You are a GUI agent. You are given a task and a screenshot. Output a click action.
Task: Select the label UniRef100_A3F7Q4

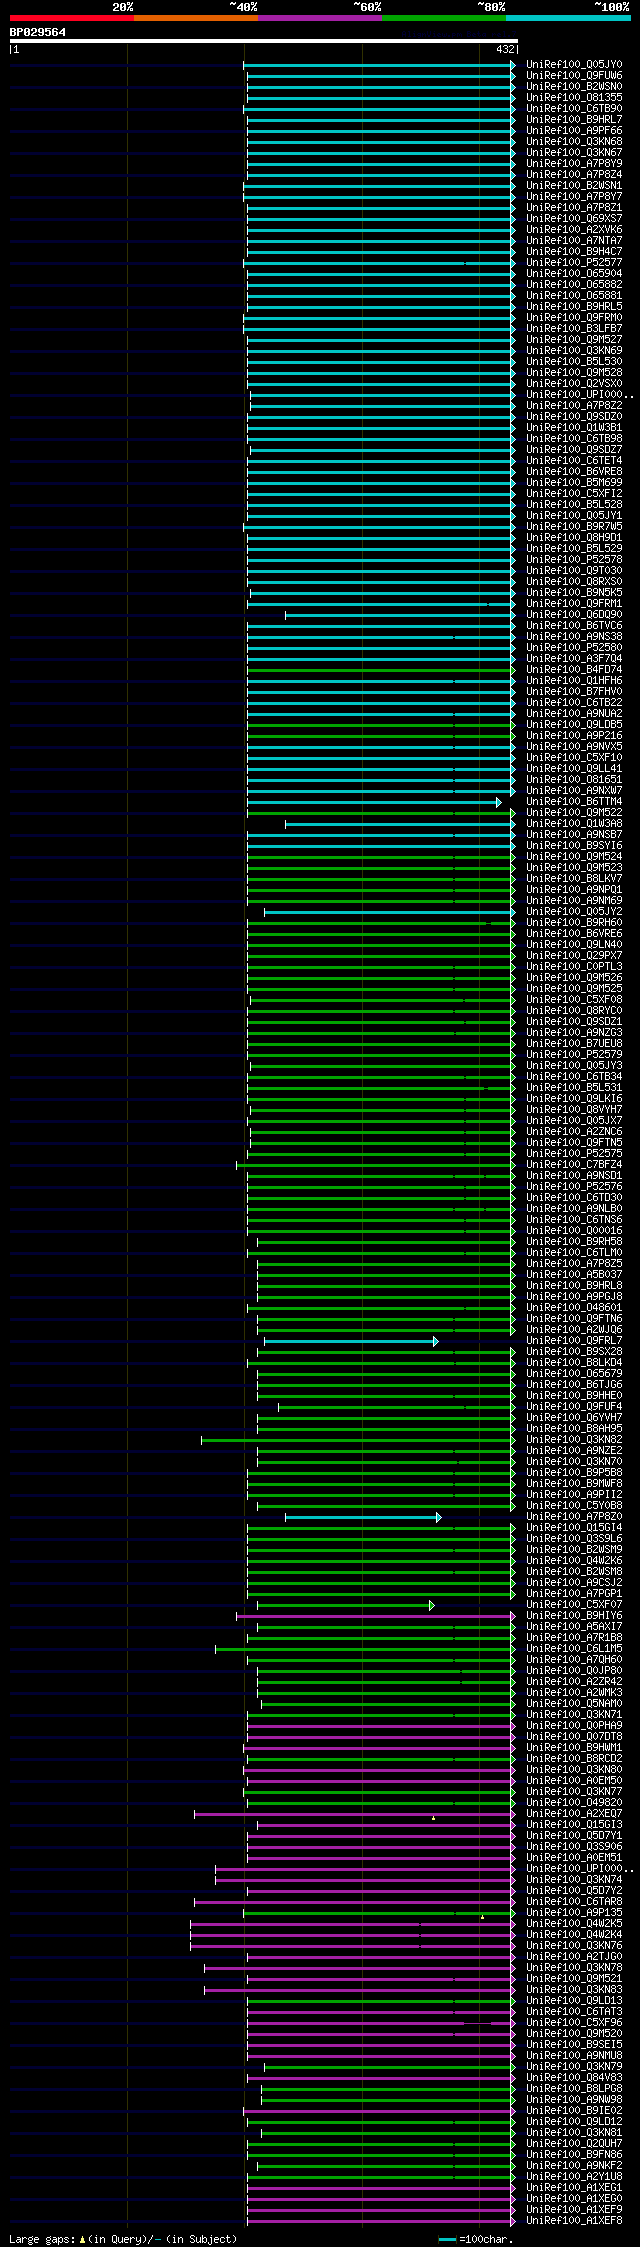574,658
